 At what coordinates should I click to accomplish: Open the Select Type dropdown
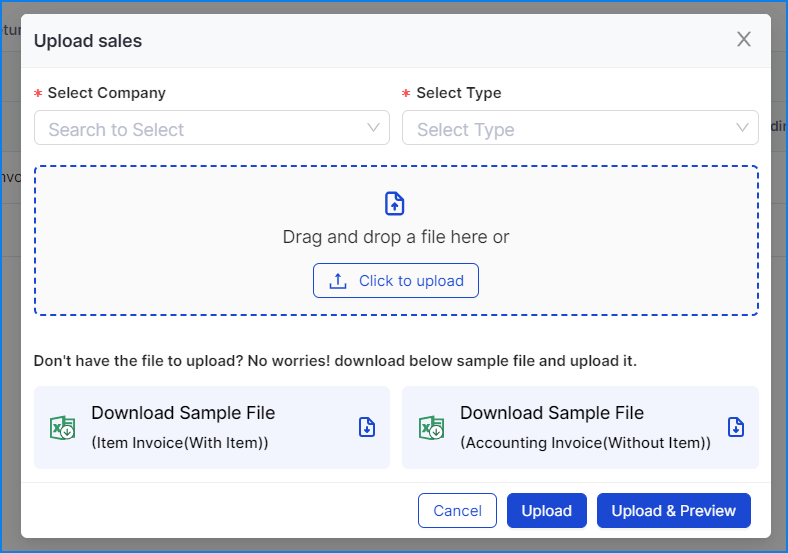[x=570, y=129]
